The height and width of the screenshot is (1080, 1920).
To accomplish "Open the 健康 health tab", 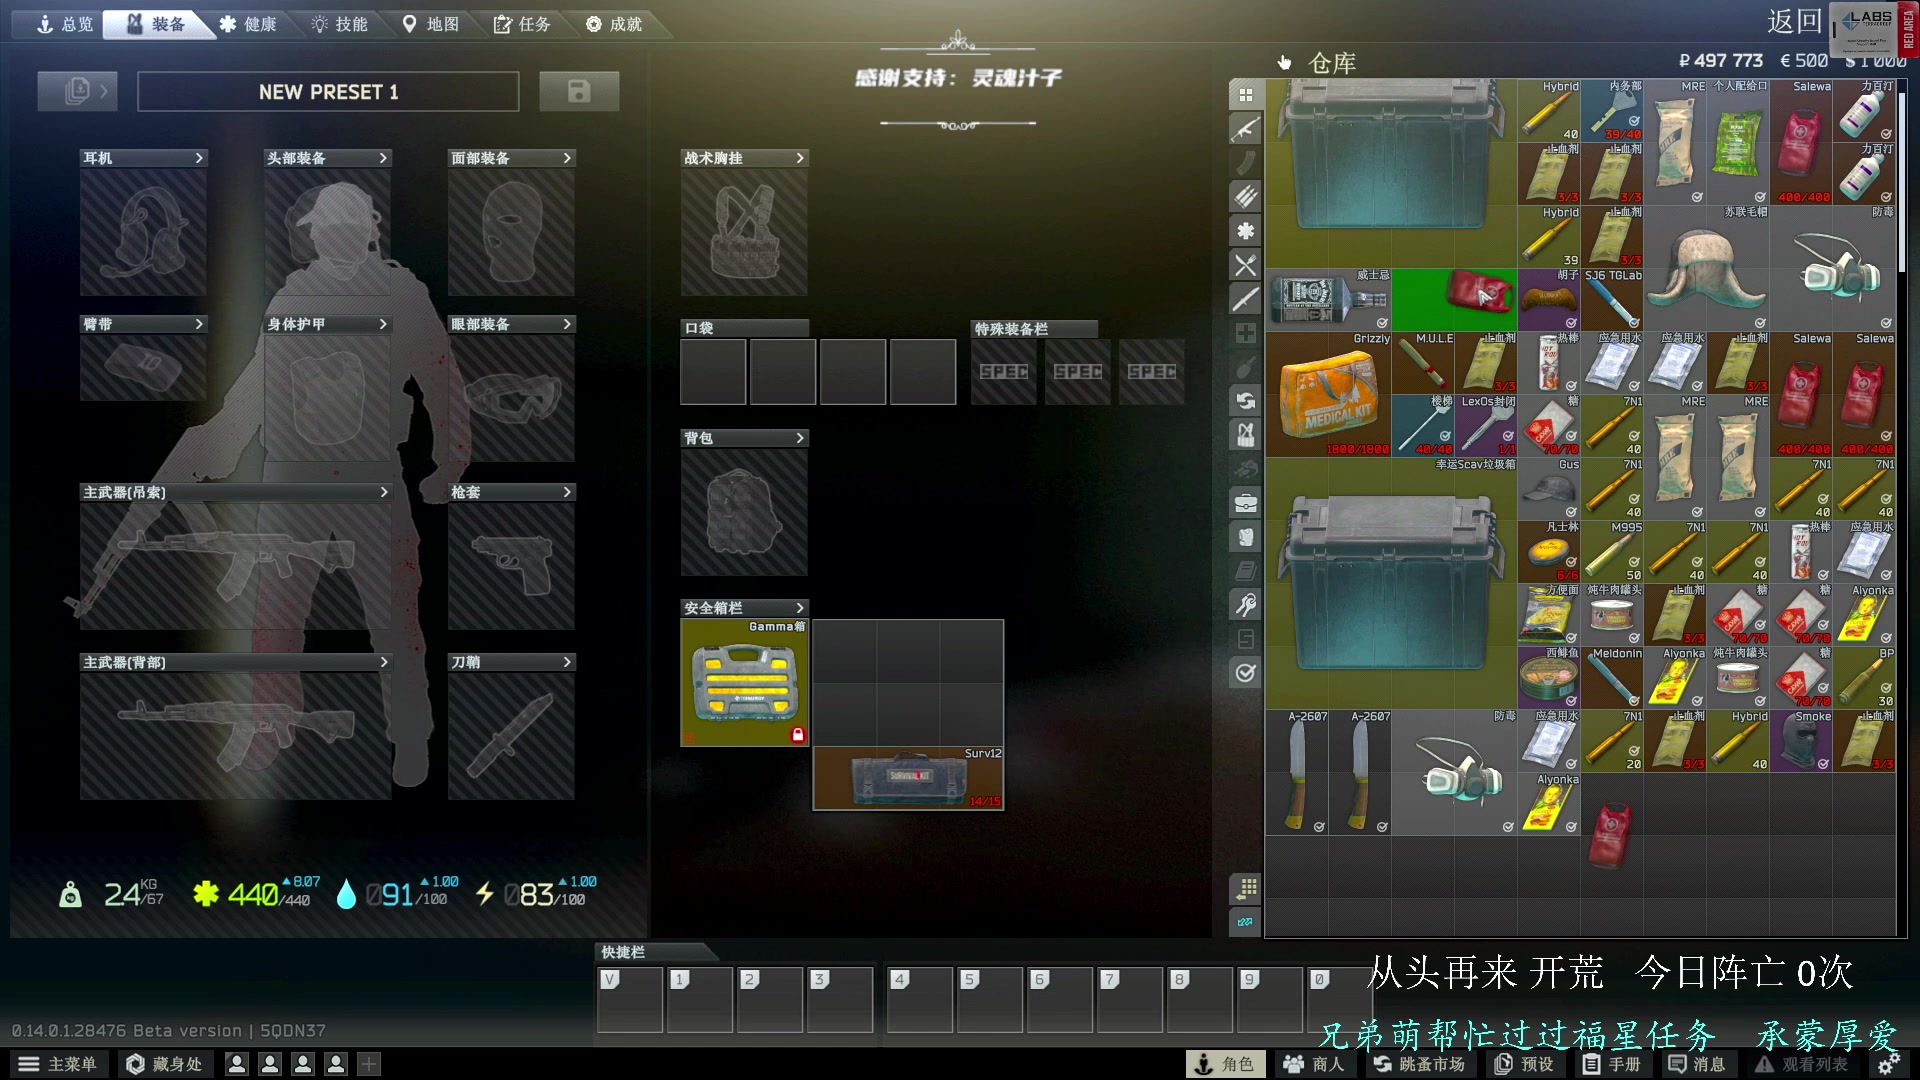I will pyautogui.click(x=248, y=24).
